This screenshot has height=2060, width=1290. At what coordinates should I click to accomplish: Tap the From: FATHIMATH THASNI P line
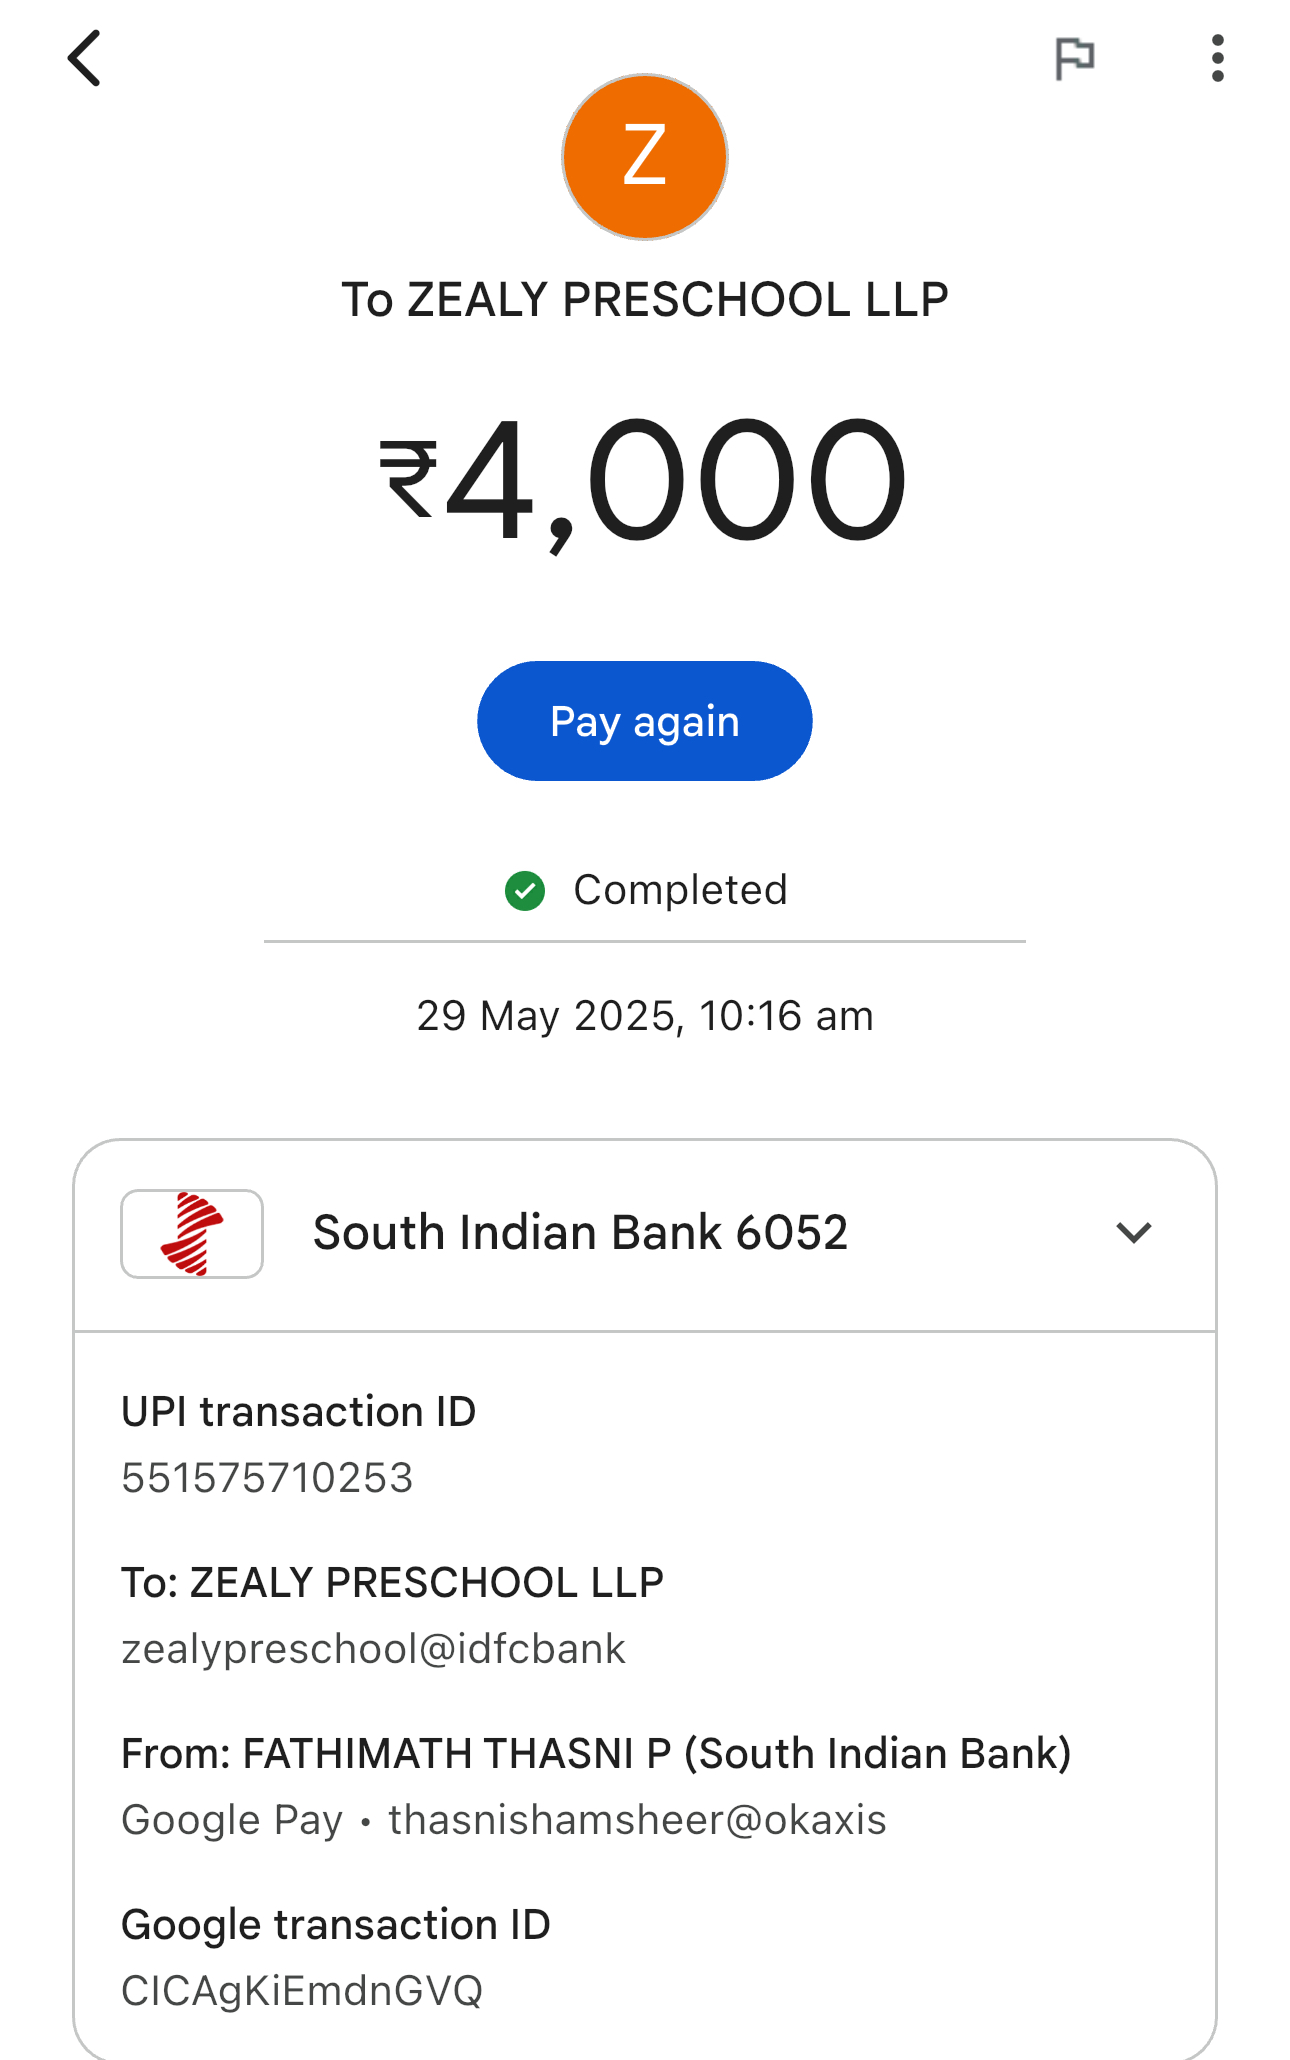596,1754
